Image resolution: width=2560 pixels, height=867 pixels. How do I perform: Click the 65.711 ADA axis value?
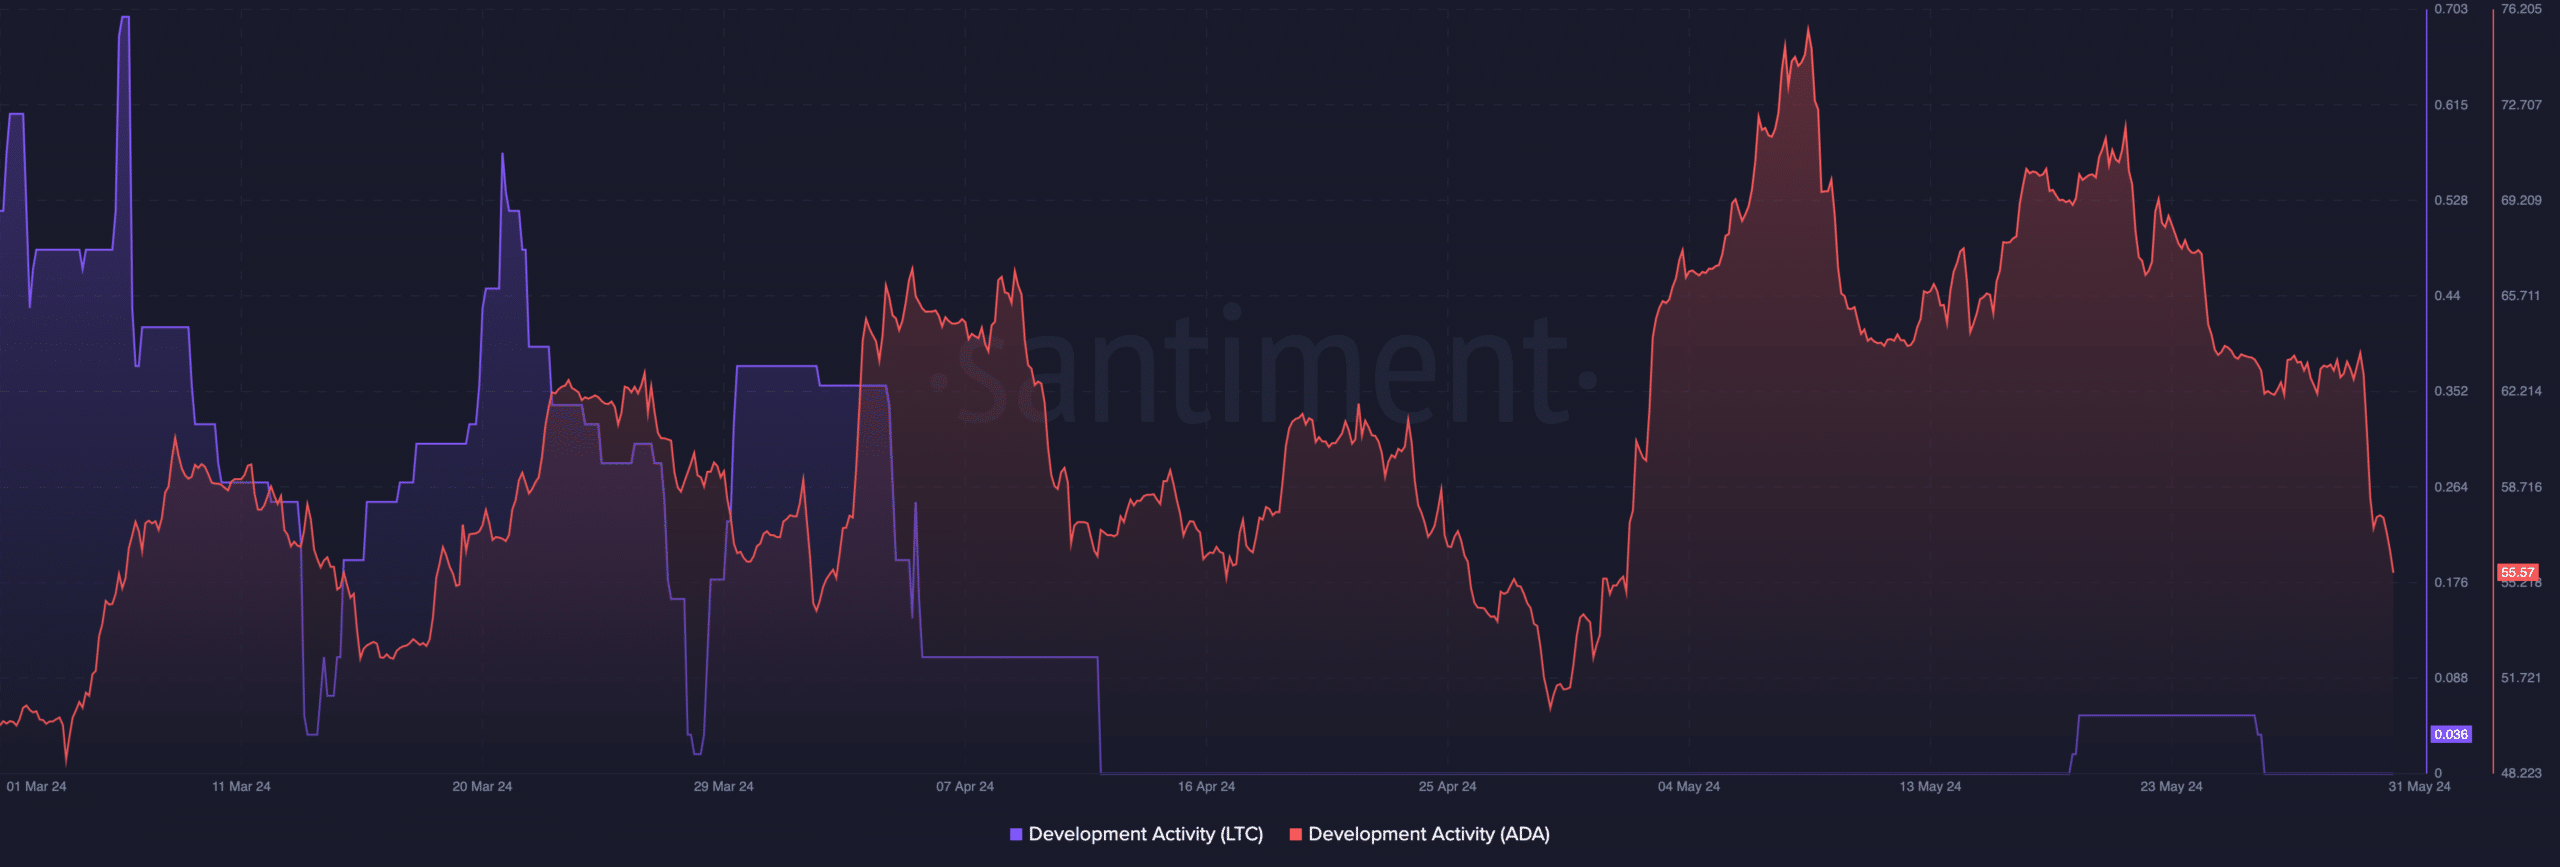[2521, 296]
